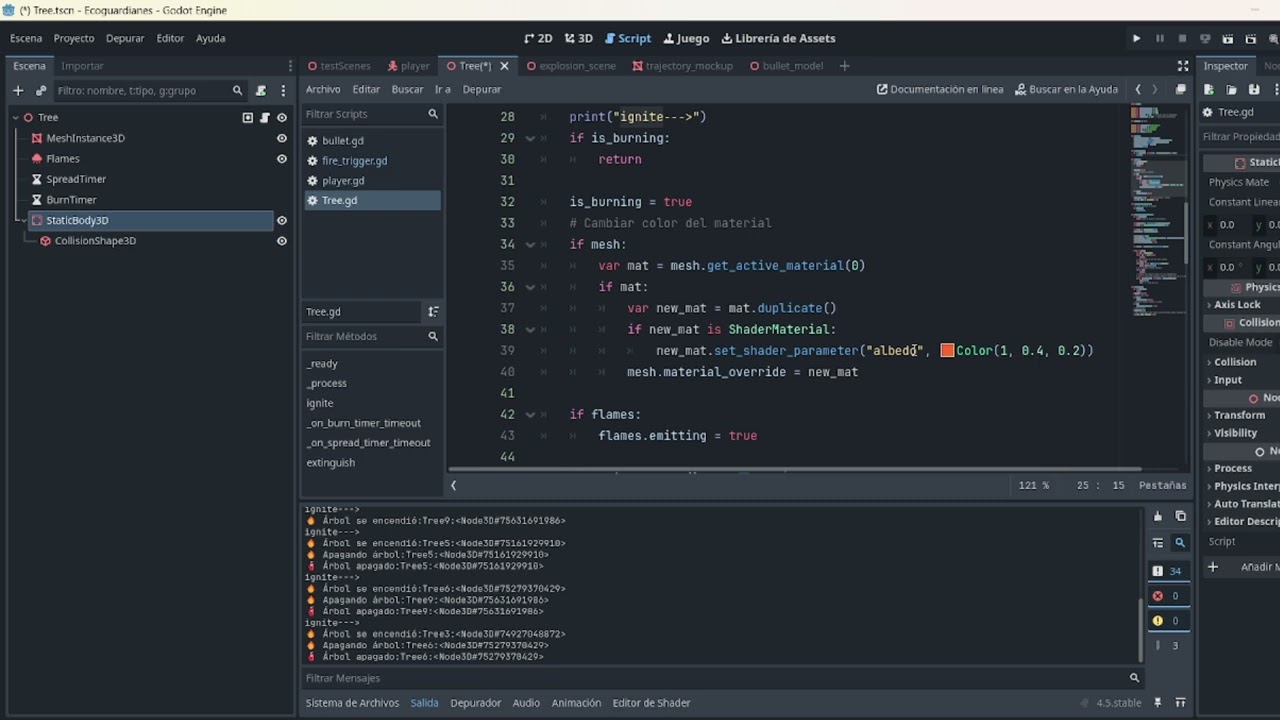Pause the running project
The height and width of the screenshot is (720, 1280).
click(1160, 38)
